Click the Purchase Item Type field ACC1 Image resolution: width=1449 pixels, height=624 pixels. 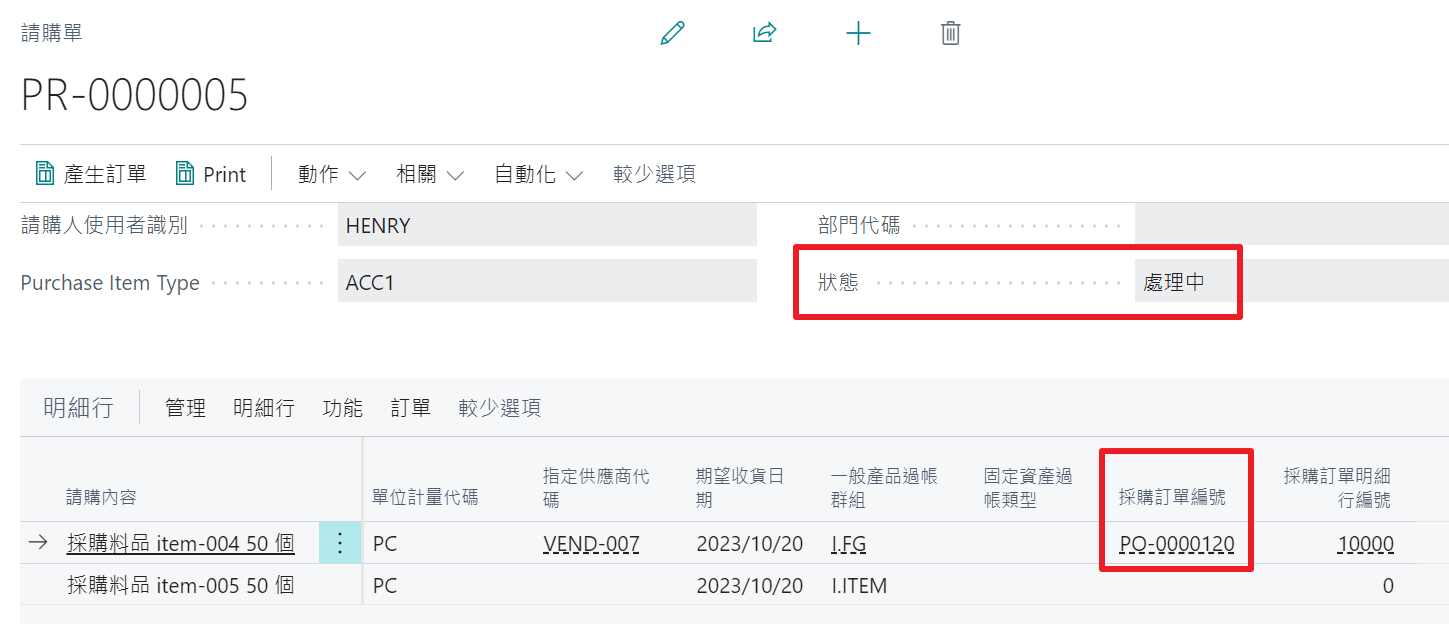(547, 282)
